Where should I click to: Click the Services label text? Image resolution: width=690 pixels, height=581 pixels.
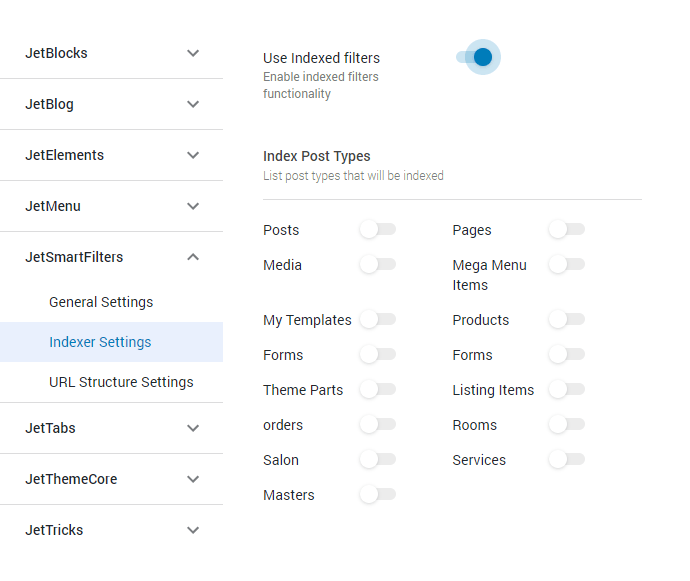pos(479,460)
